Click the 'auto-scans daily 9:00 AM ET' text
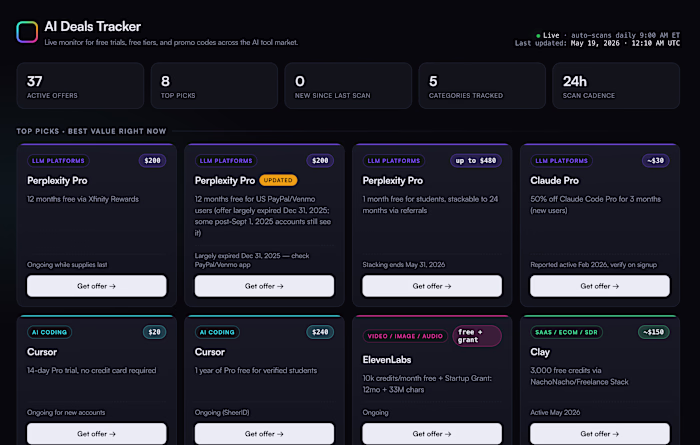This screenshot has width=700, height=445. [625, 35]
